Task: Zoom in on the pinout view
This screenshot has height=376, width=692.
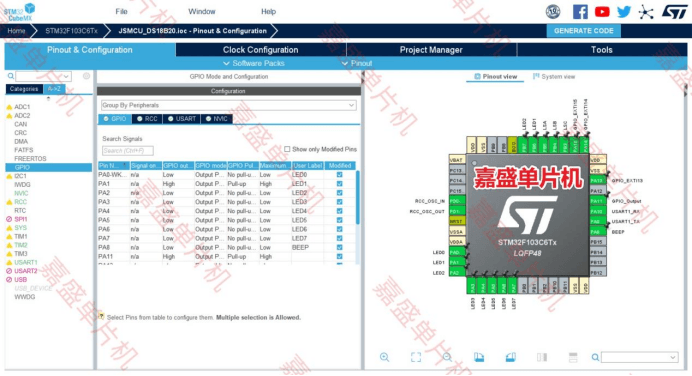Action: (384, 357)
